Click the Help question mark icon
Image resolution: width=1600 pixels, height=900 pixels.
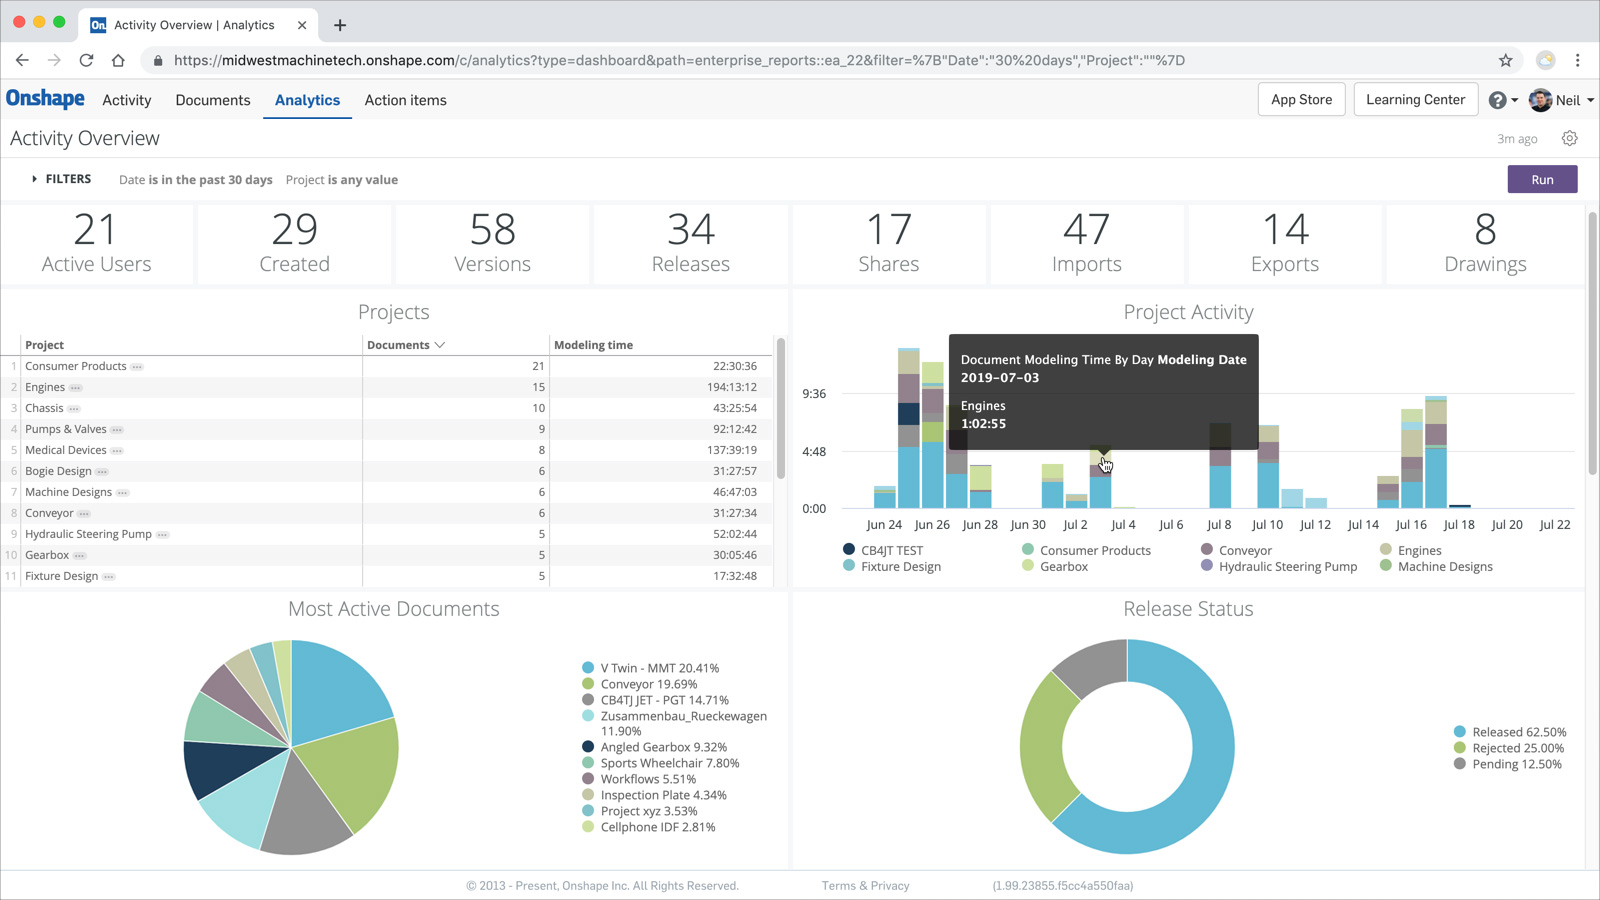(x=1497, y=100)
